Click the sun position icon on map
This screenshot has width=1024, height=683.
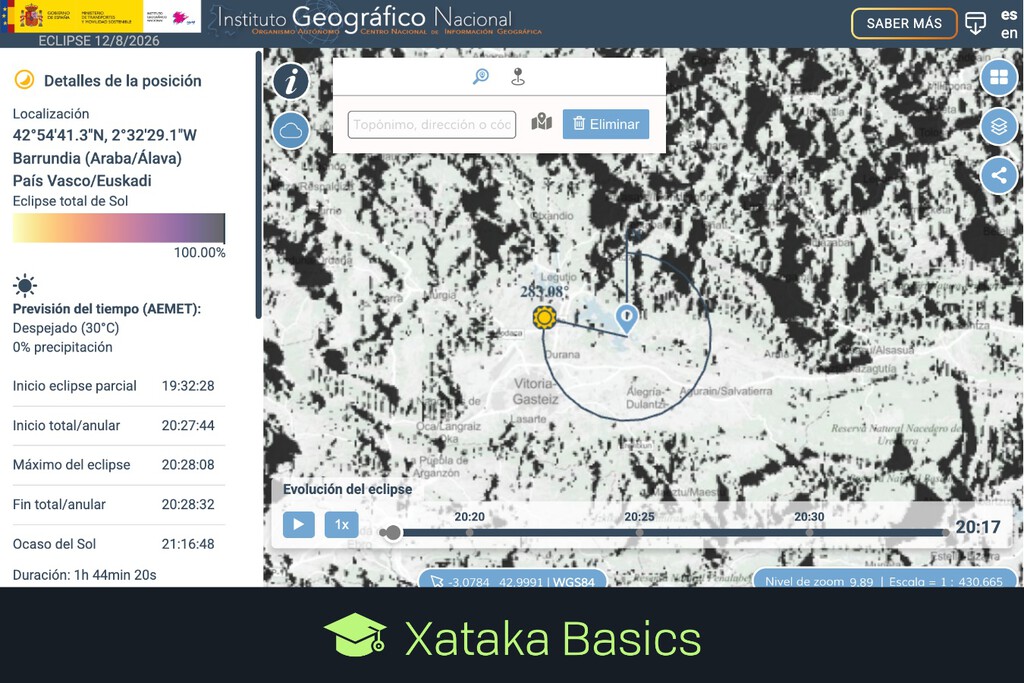click(544, 317)
